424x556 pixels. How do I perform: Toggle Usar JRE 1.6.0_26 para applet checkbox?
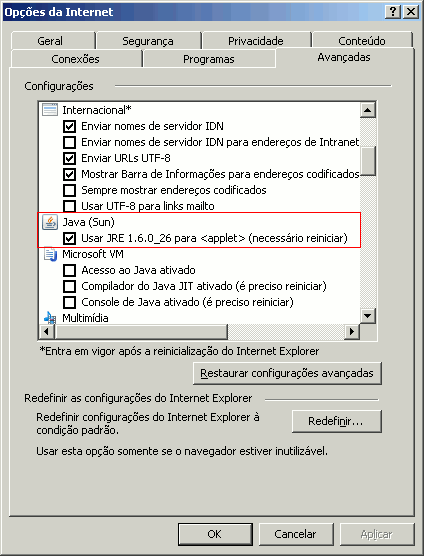click(x=69, y=238)
